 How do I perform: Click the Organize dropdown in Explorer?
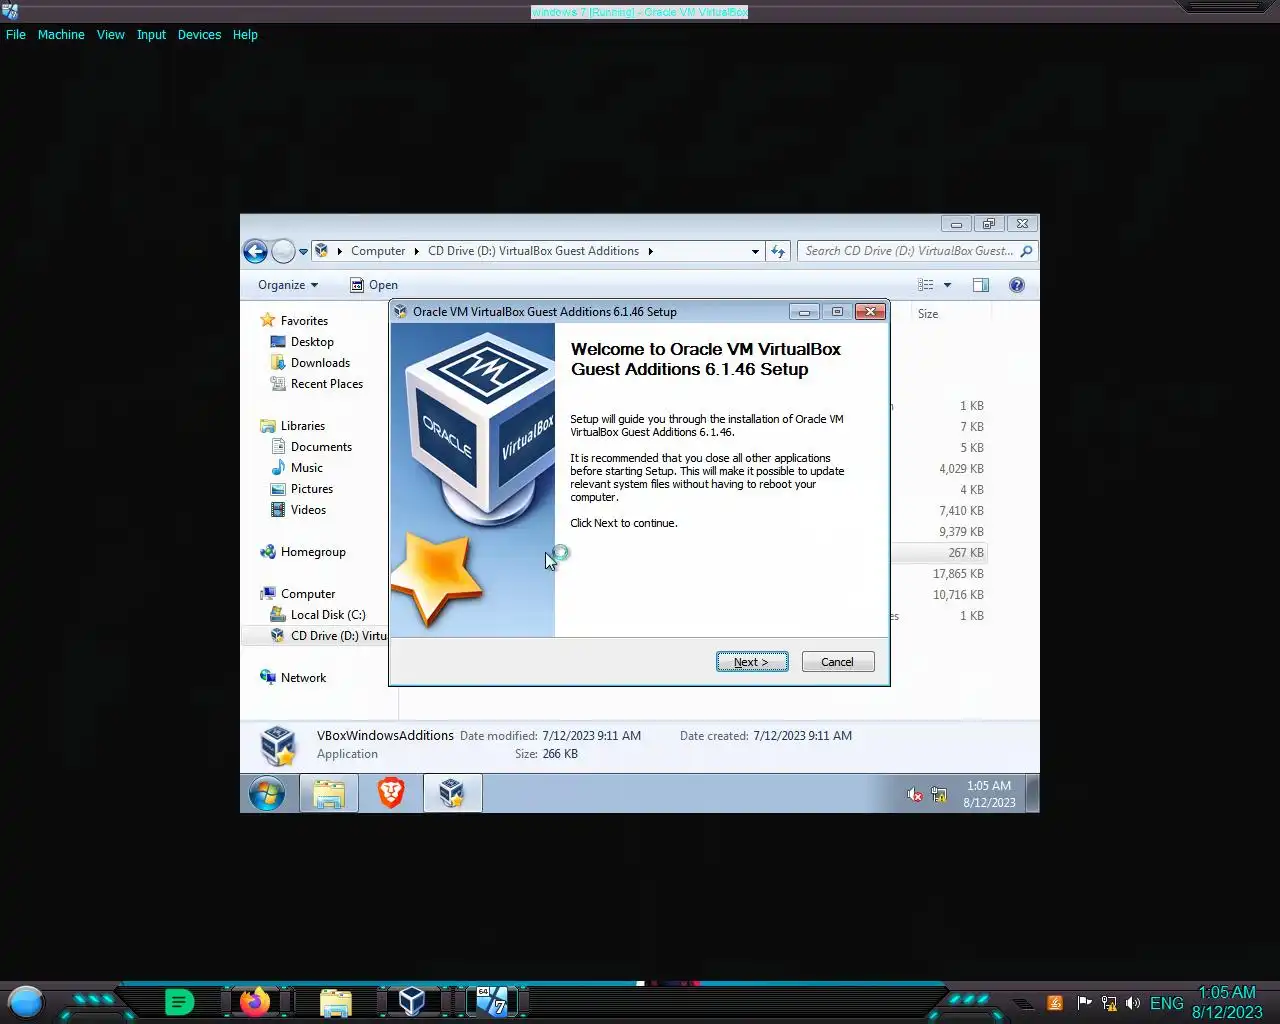click(288, 285)
